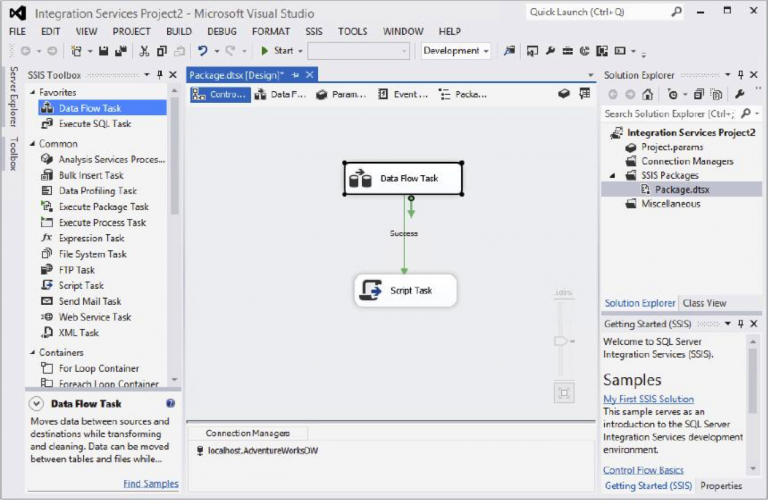Click the Start debugging button

point(277,51)
